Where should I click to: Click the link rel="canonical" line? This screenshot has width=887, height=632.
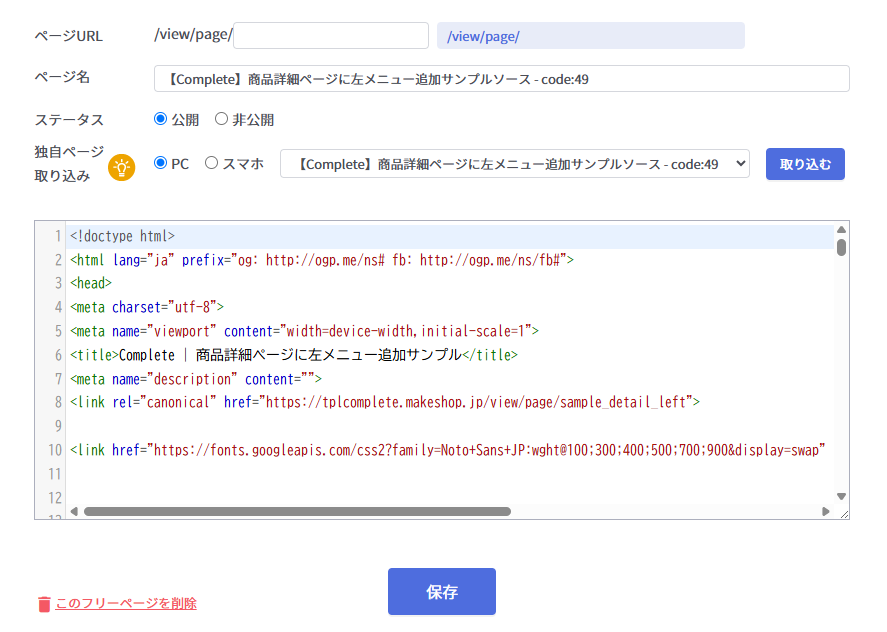click(x=385, y=402)
